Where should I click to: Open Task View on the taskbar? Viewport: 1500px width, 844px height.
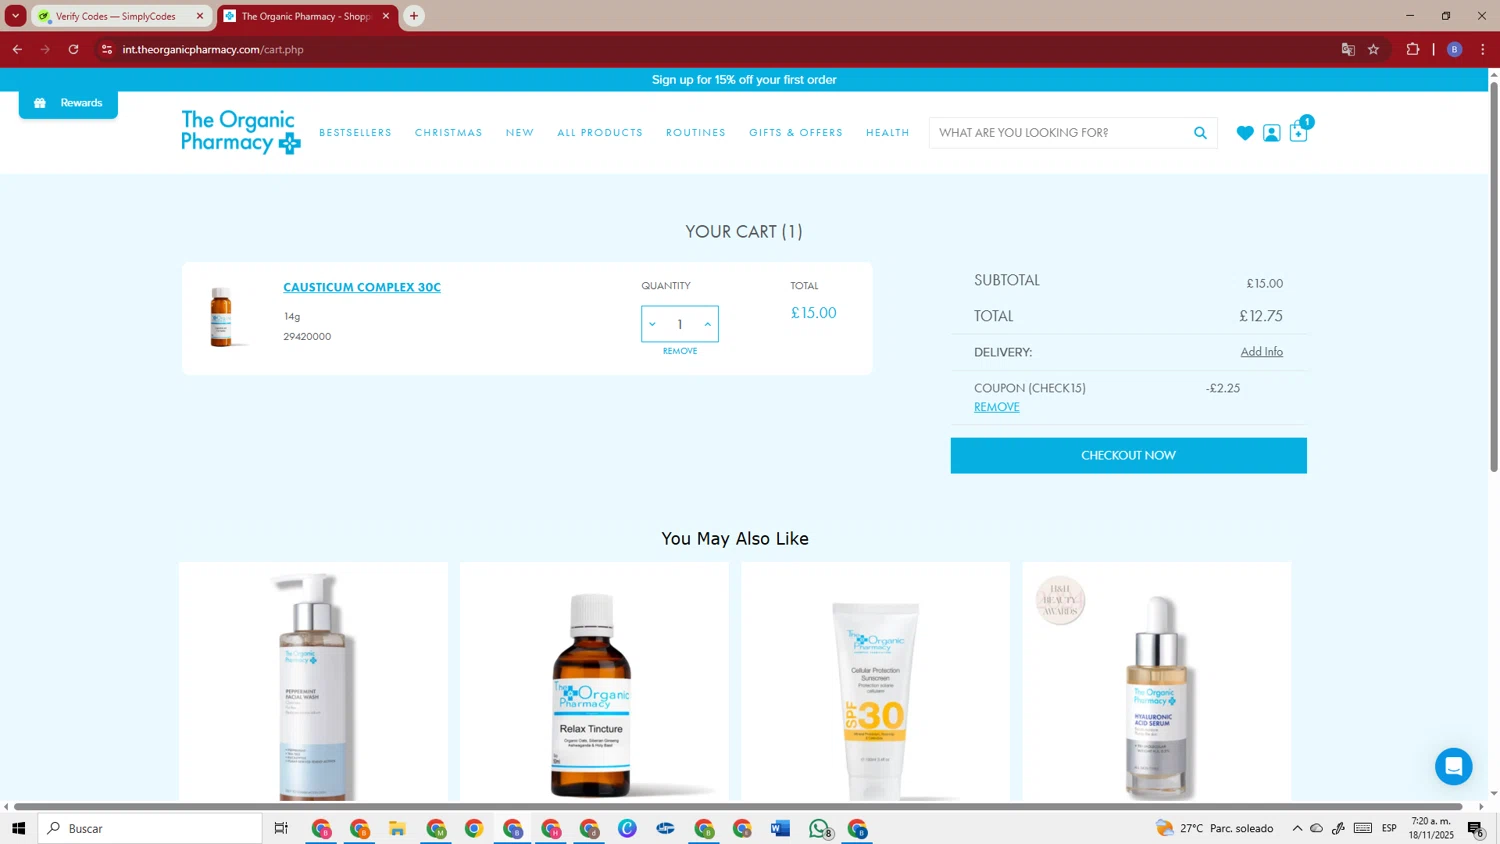pyautogui.click(x=281, y=828)
